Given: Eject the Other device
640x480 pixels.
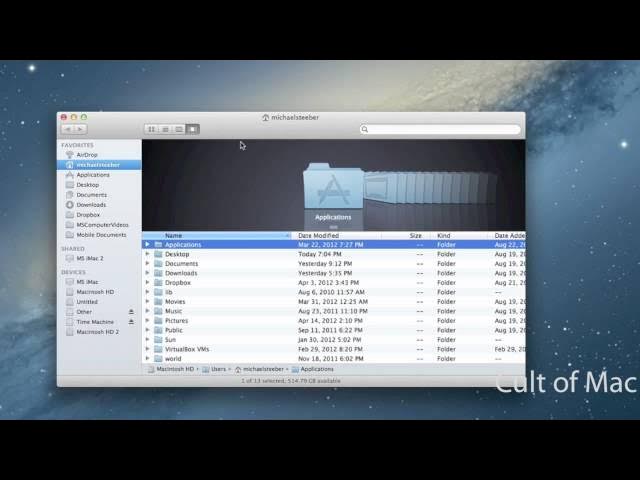Looking at the screenshot, I should click(x=131, y=311).
